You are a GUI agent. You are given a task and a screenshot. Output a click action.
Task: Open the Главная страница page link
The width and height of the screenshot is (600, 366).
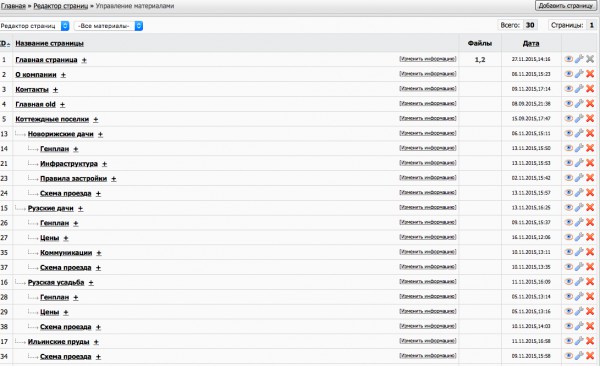click(46, 60)
